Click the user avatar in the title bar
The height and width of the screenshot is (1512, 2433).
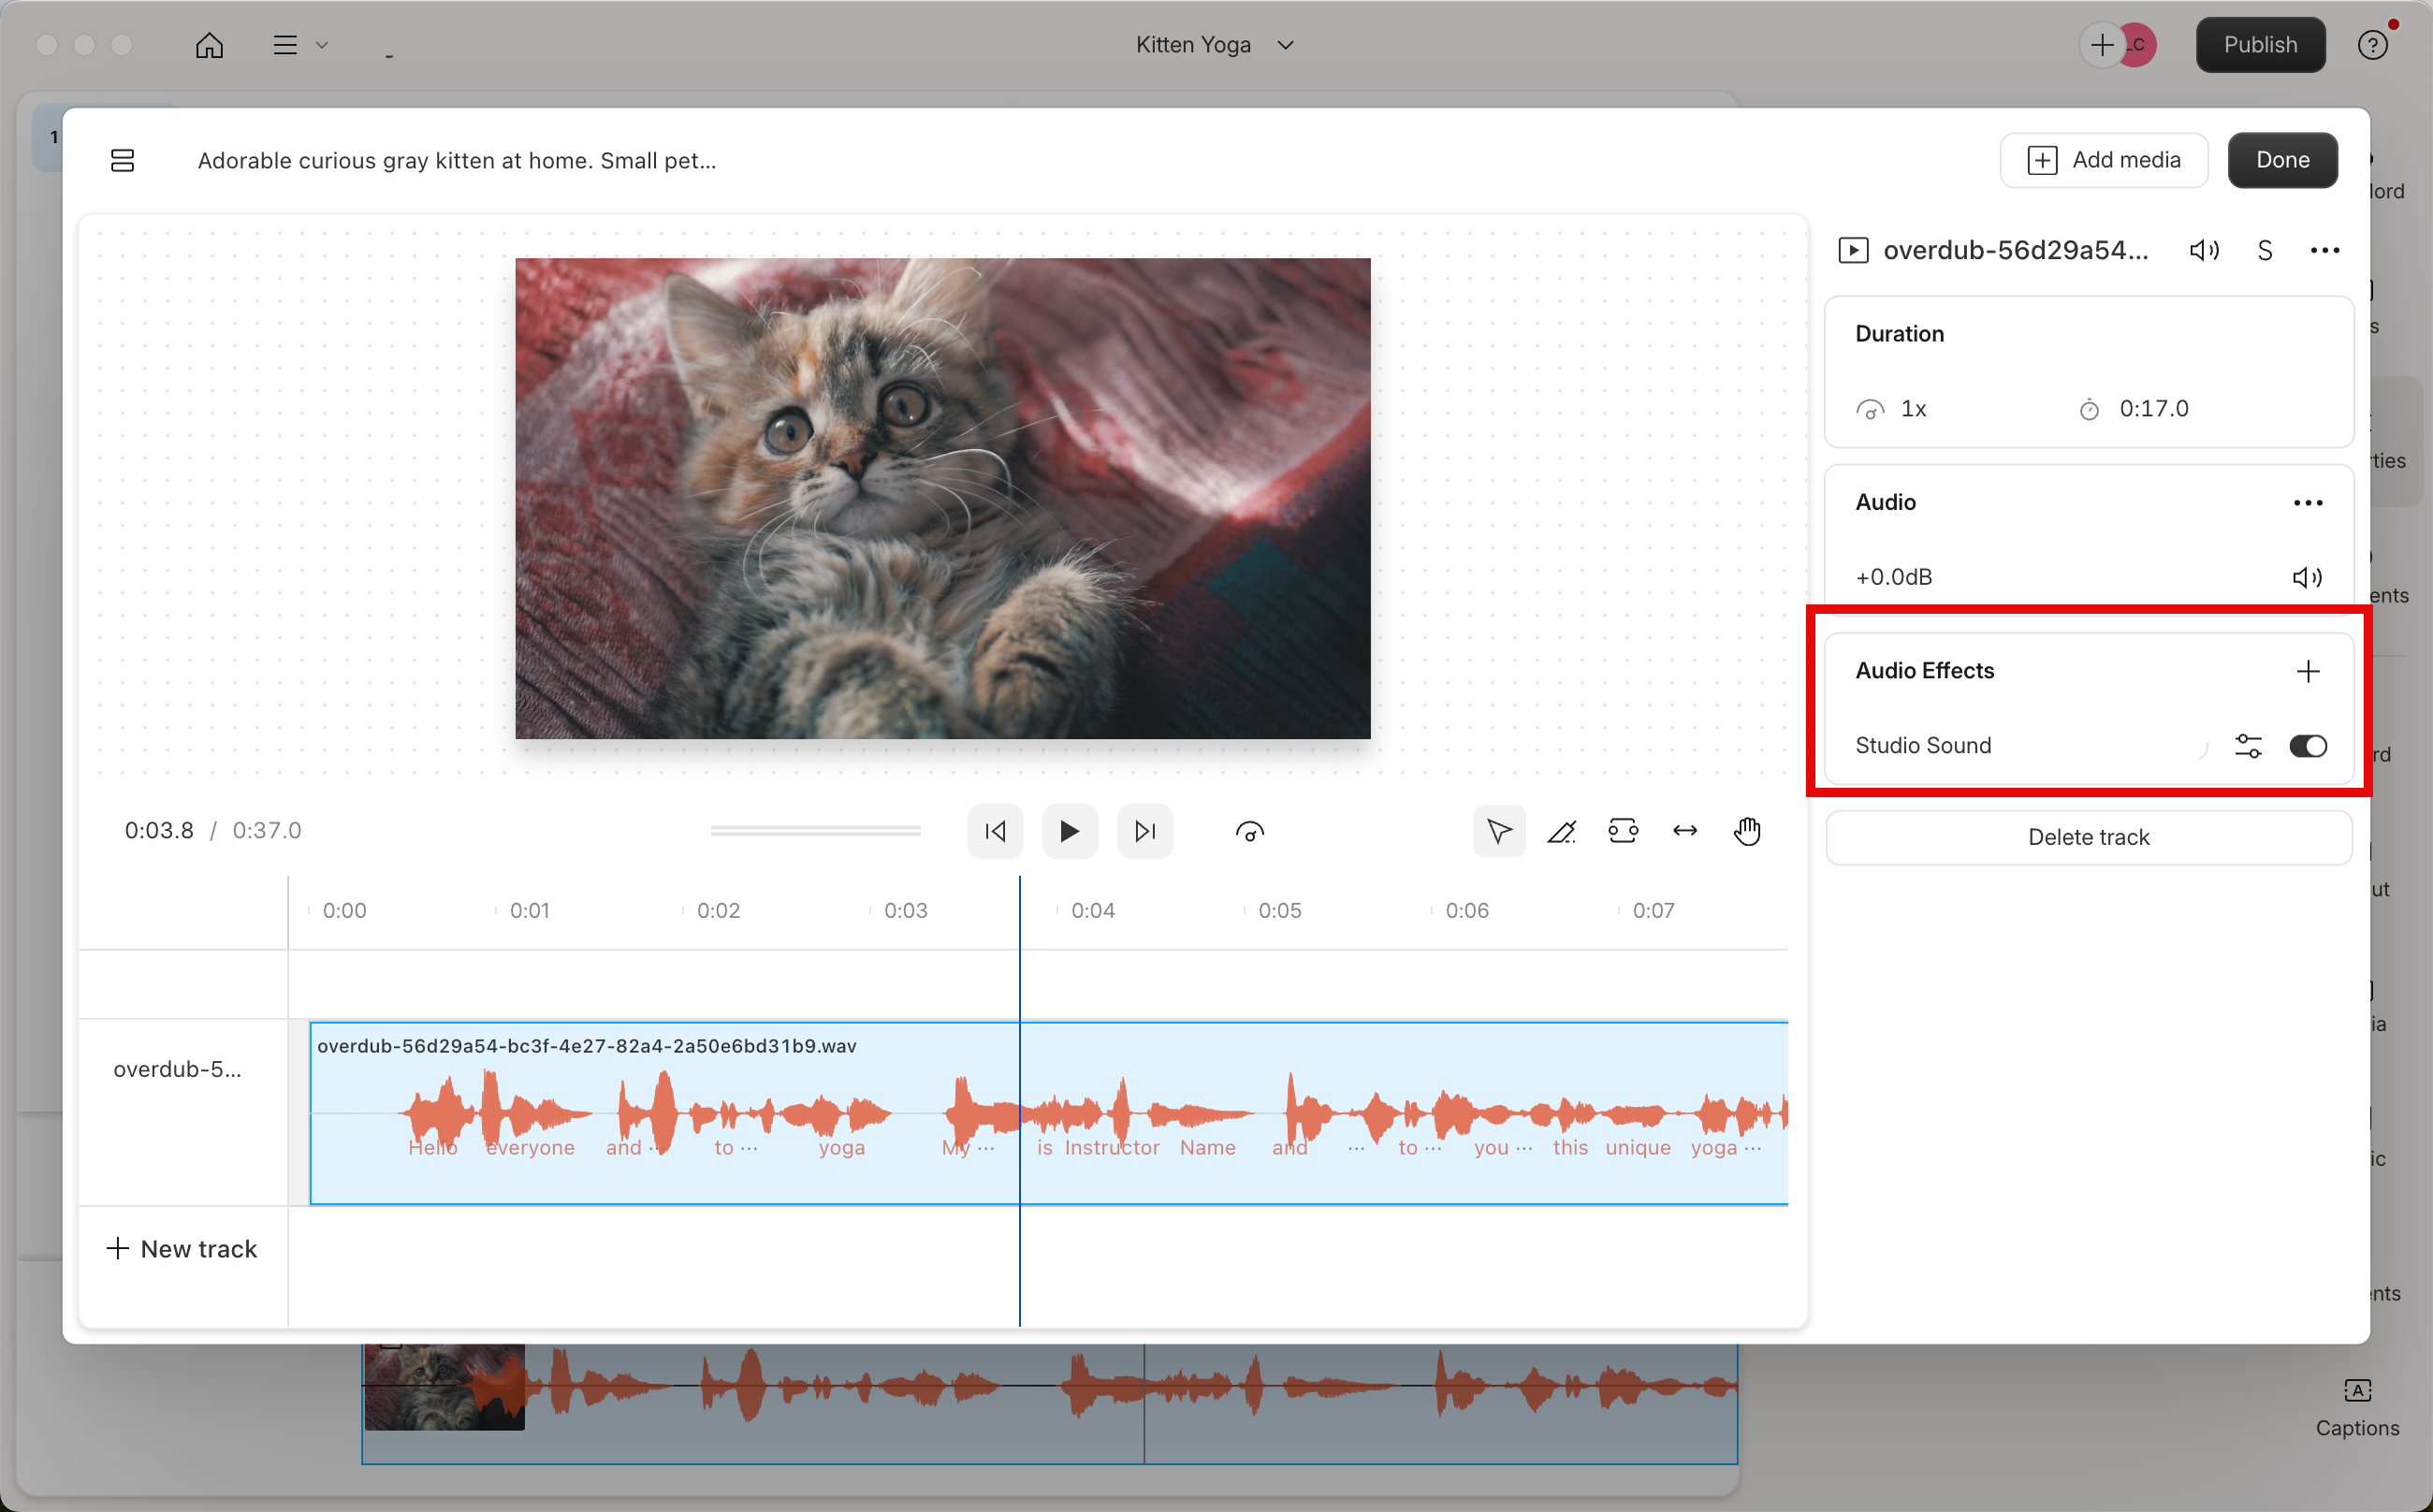2138,45
